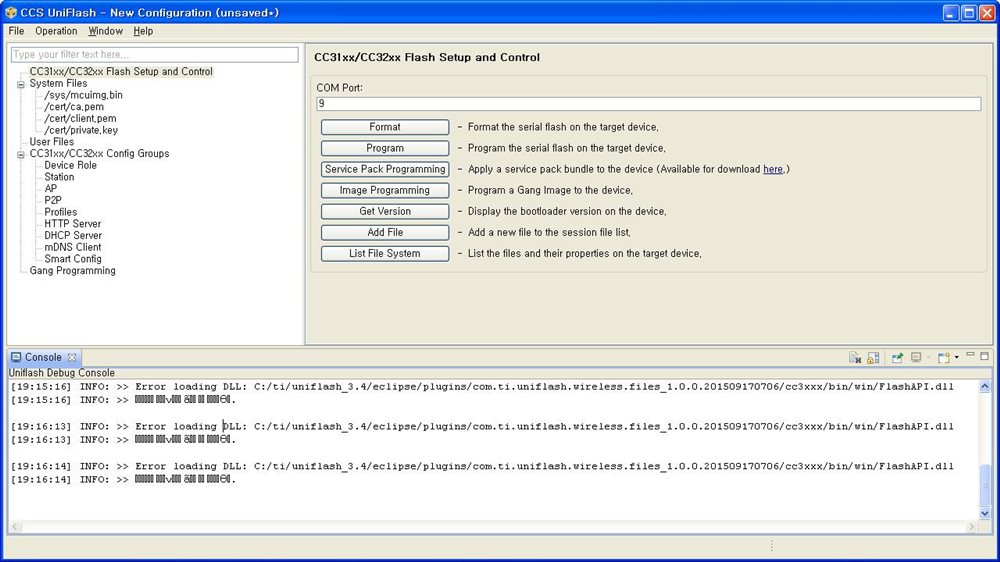Select /sys/mcuimg.bin in the tree
1000x562 pixels.
(83, 95)
